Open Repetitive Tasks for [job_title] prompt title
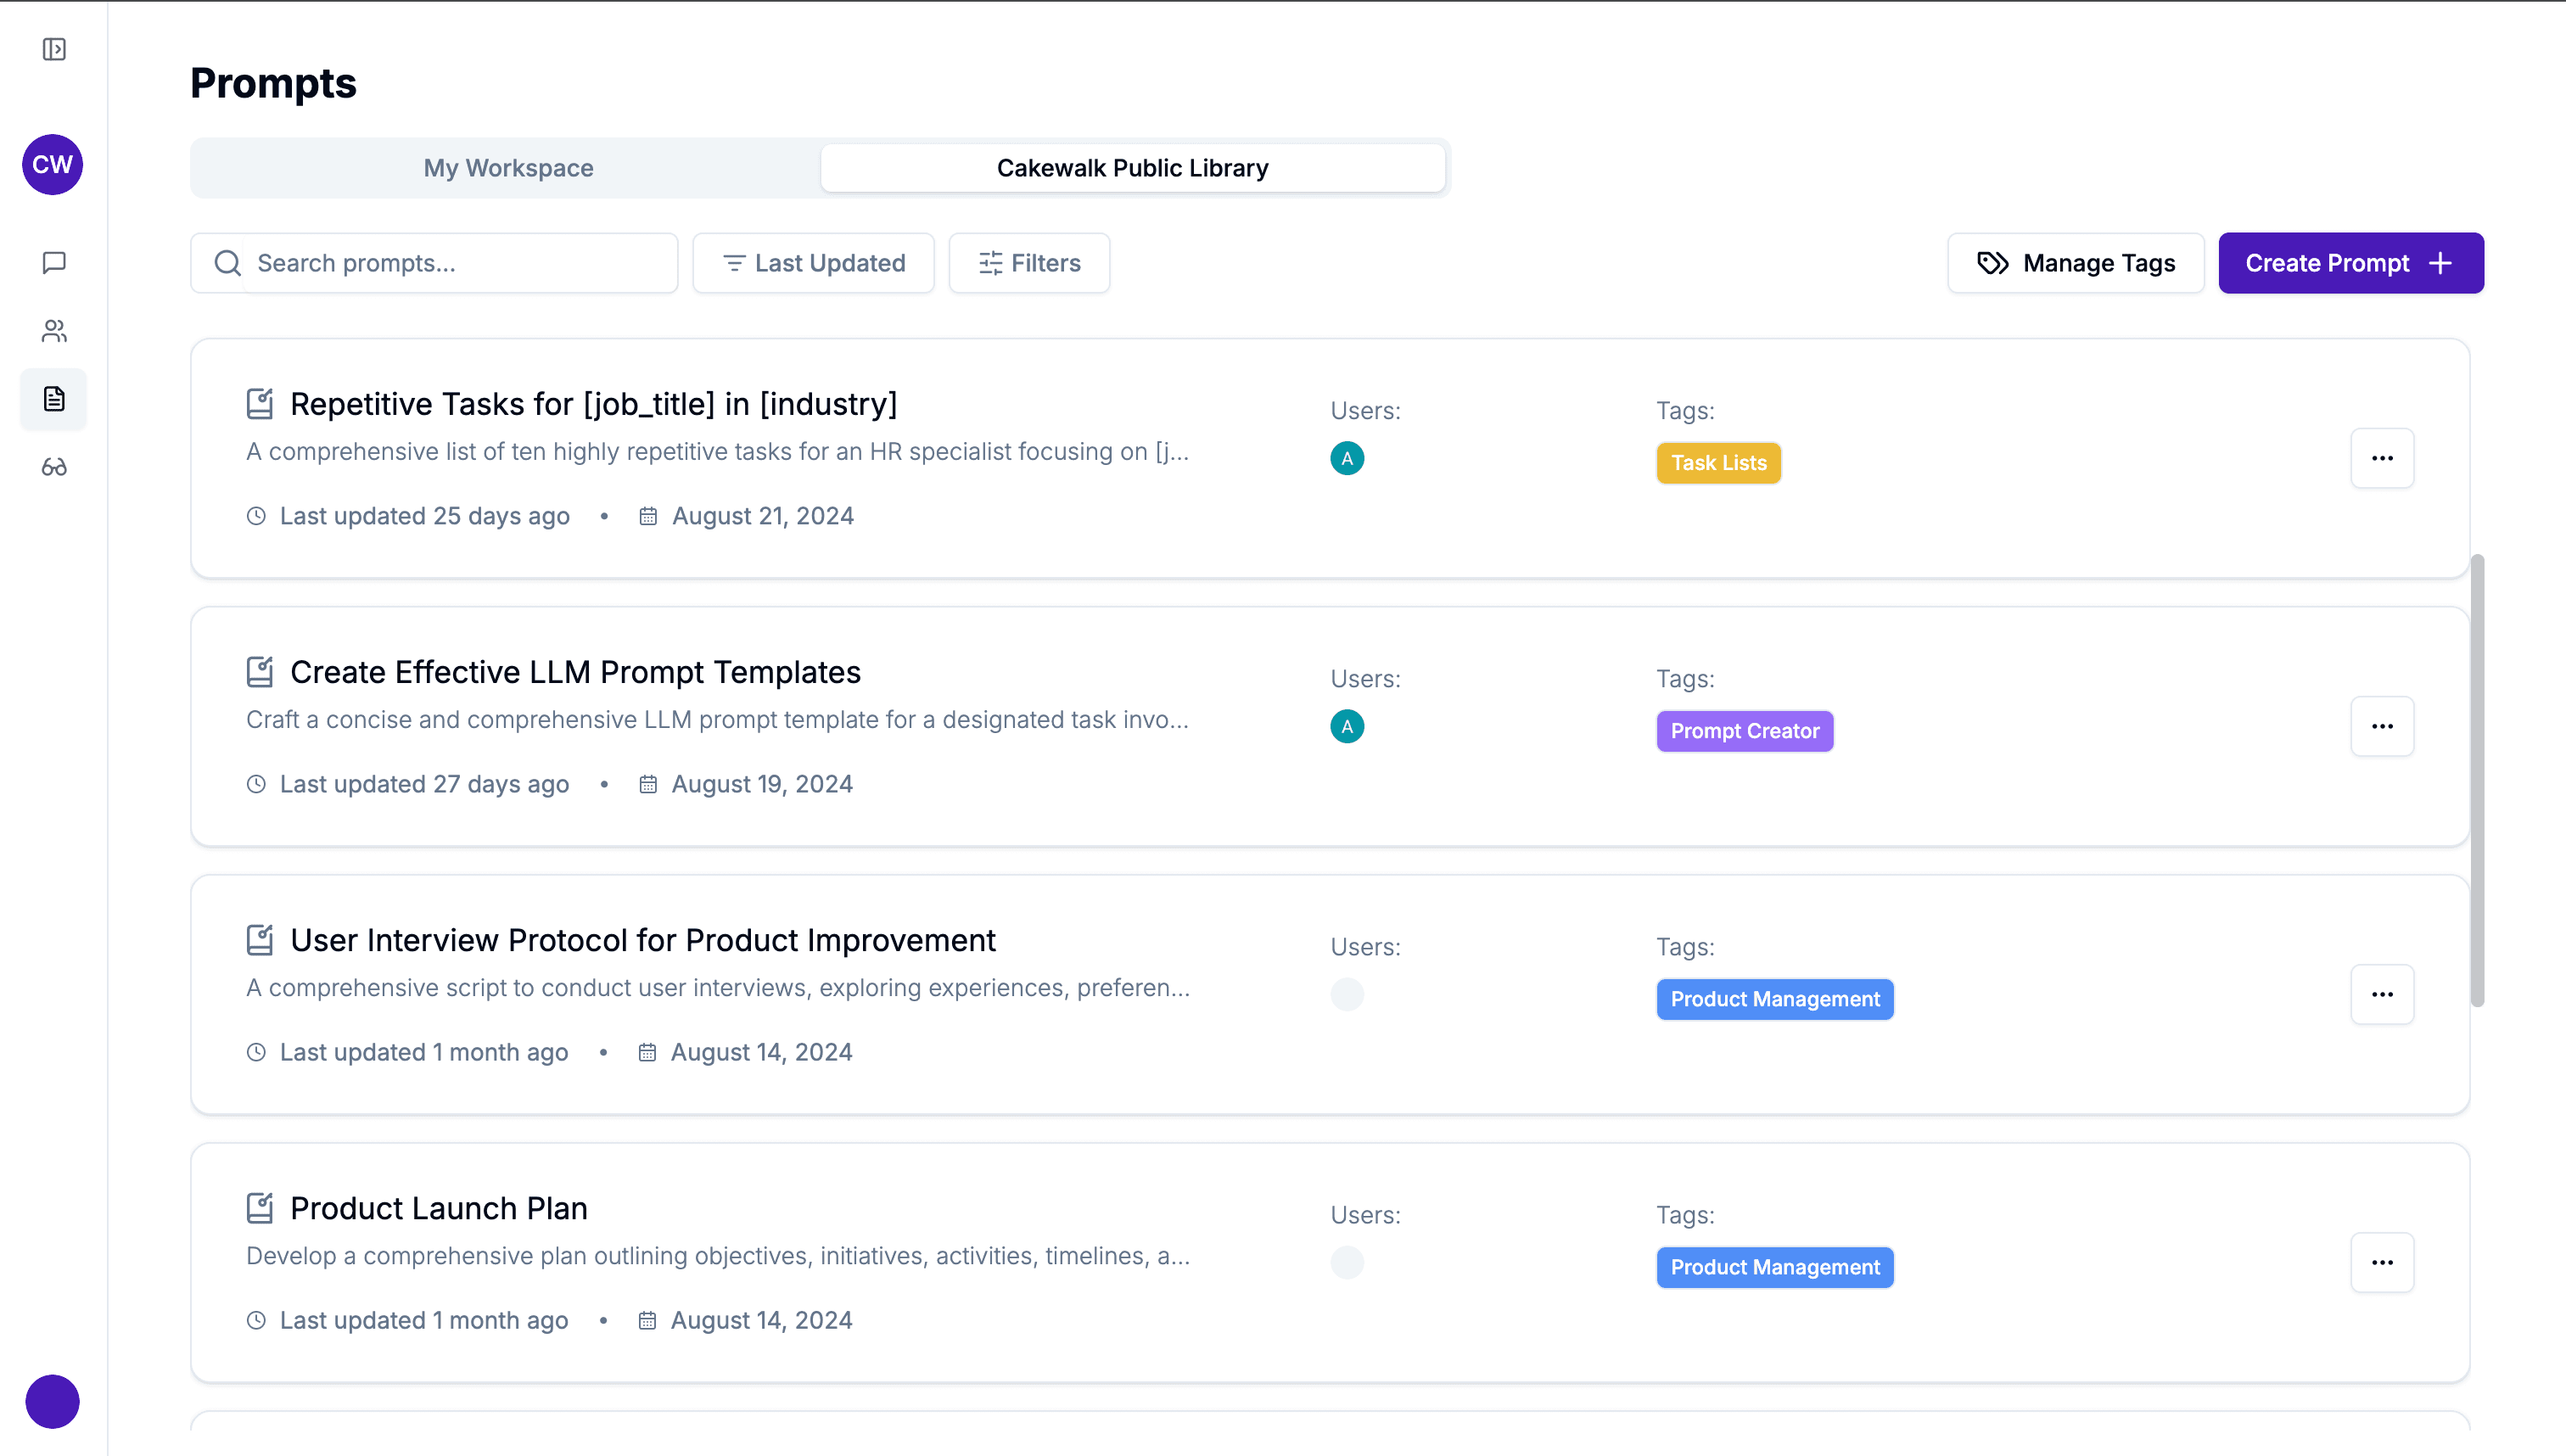 click(594, 404)
